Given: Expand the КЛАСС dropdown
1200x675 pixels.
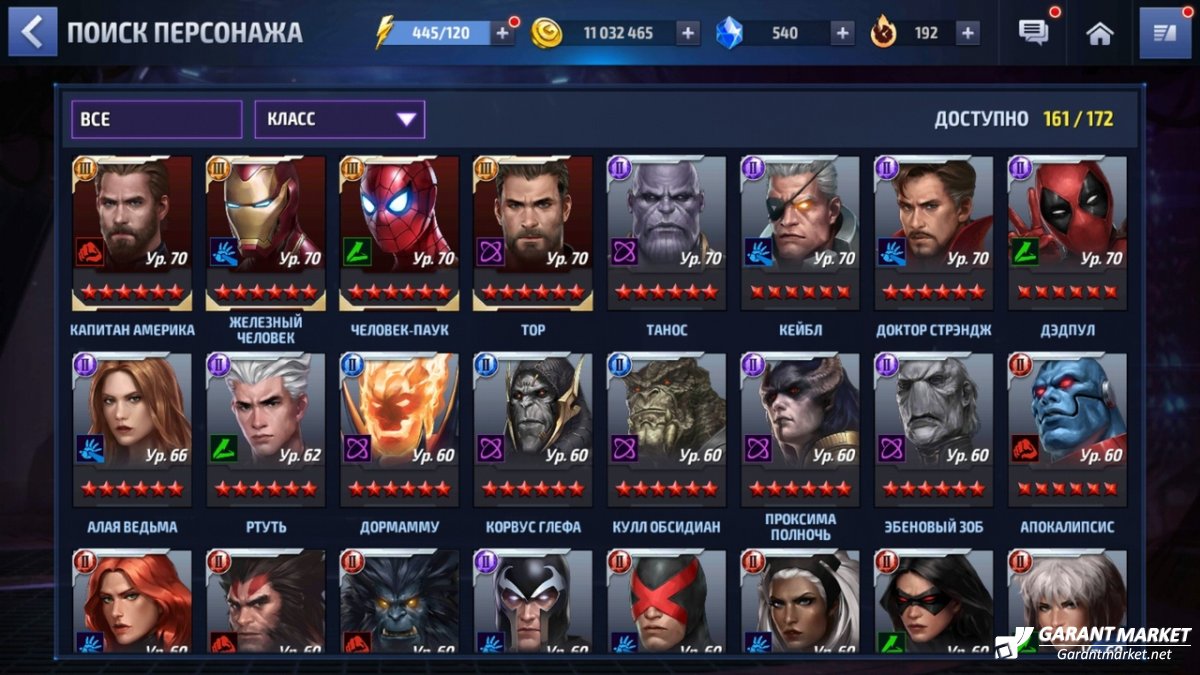Looking at the screenshot, I should [x=340, y=119].
